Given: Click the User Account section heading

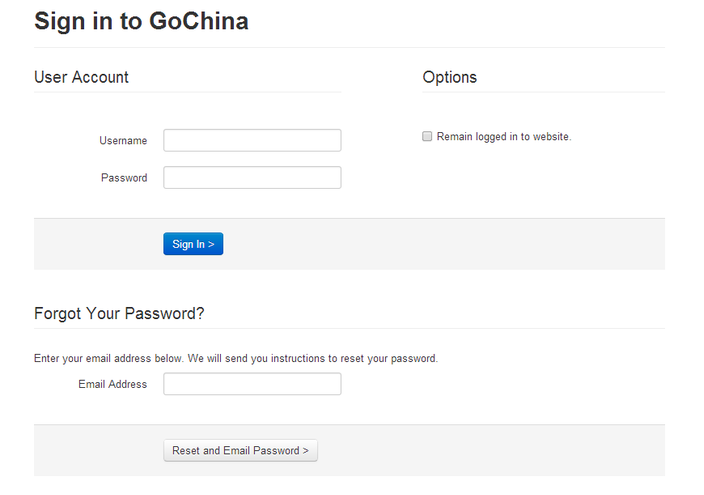Looking at the screenshot, I should coord(81,77).
